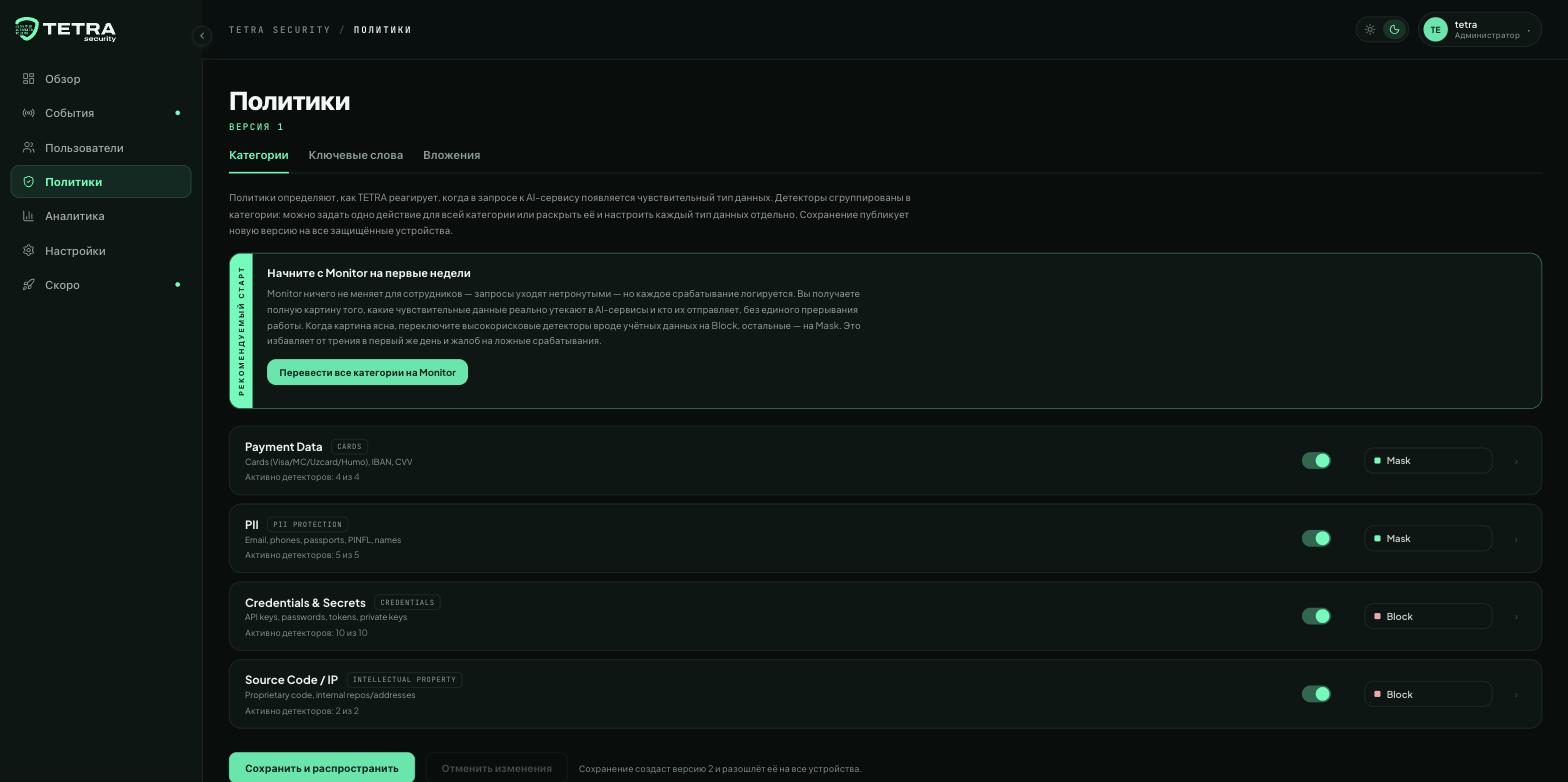Click the CARDS tag badge

click(x=349, y=447)
